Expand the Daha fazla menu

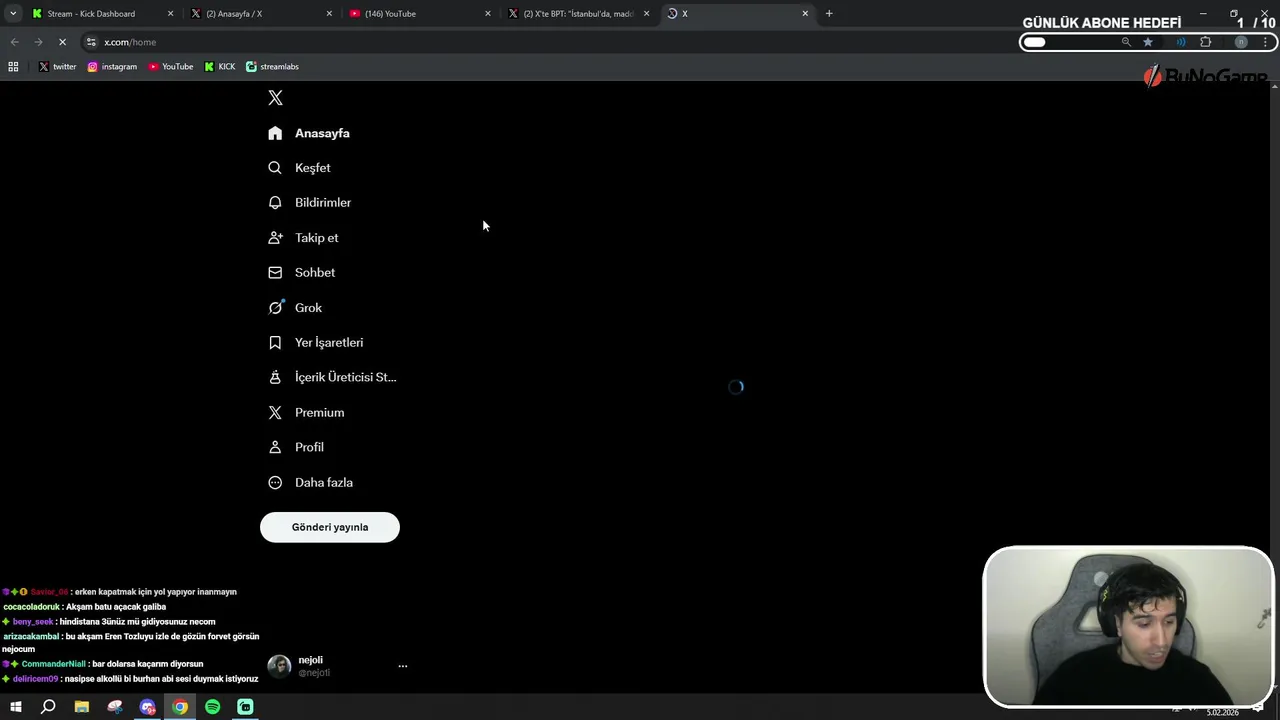coord(311,482)
